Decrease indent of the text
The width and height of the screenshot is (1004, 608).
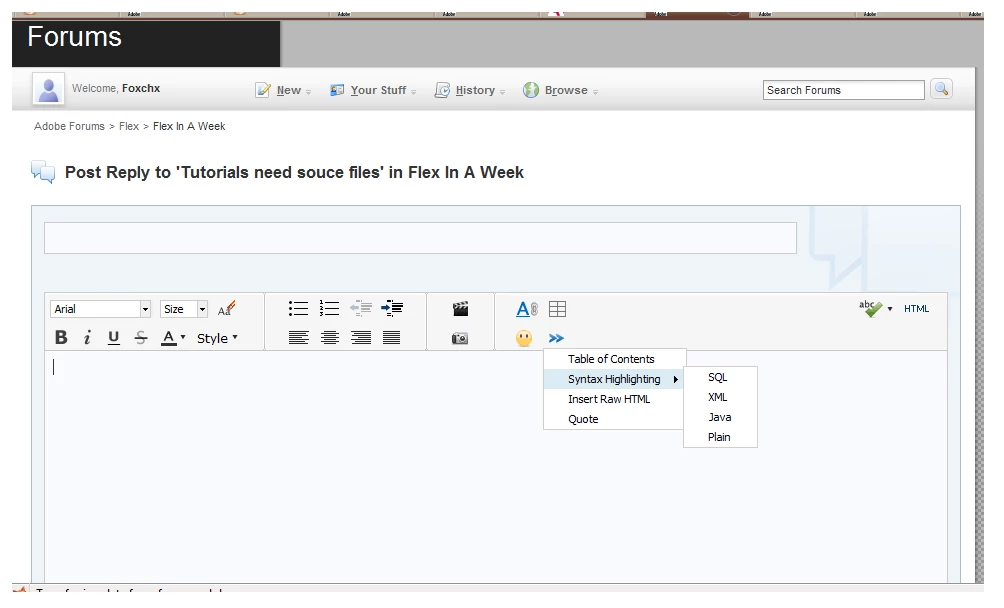click(361, 308)
